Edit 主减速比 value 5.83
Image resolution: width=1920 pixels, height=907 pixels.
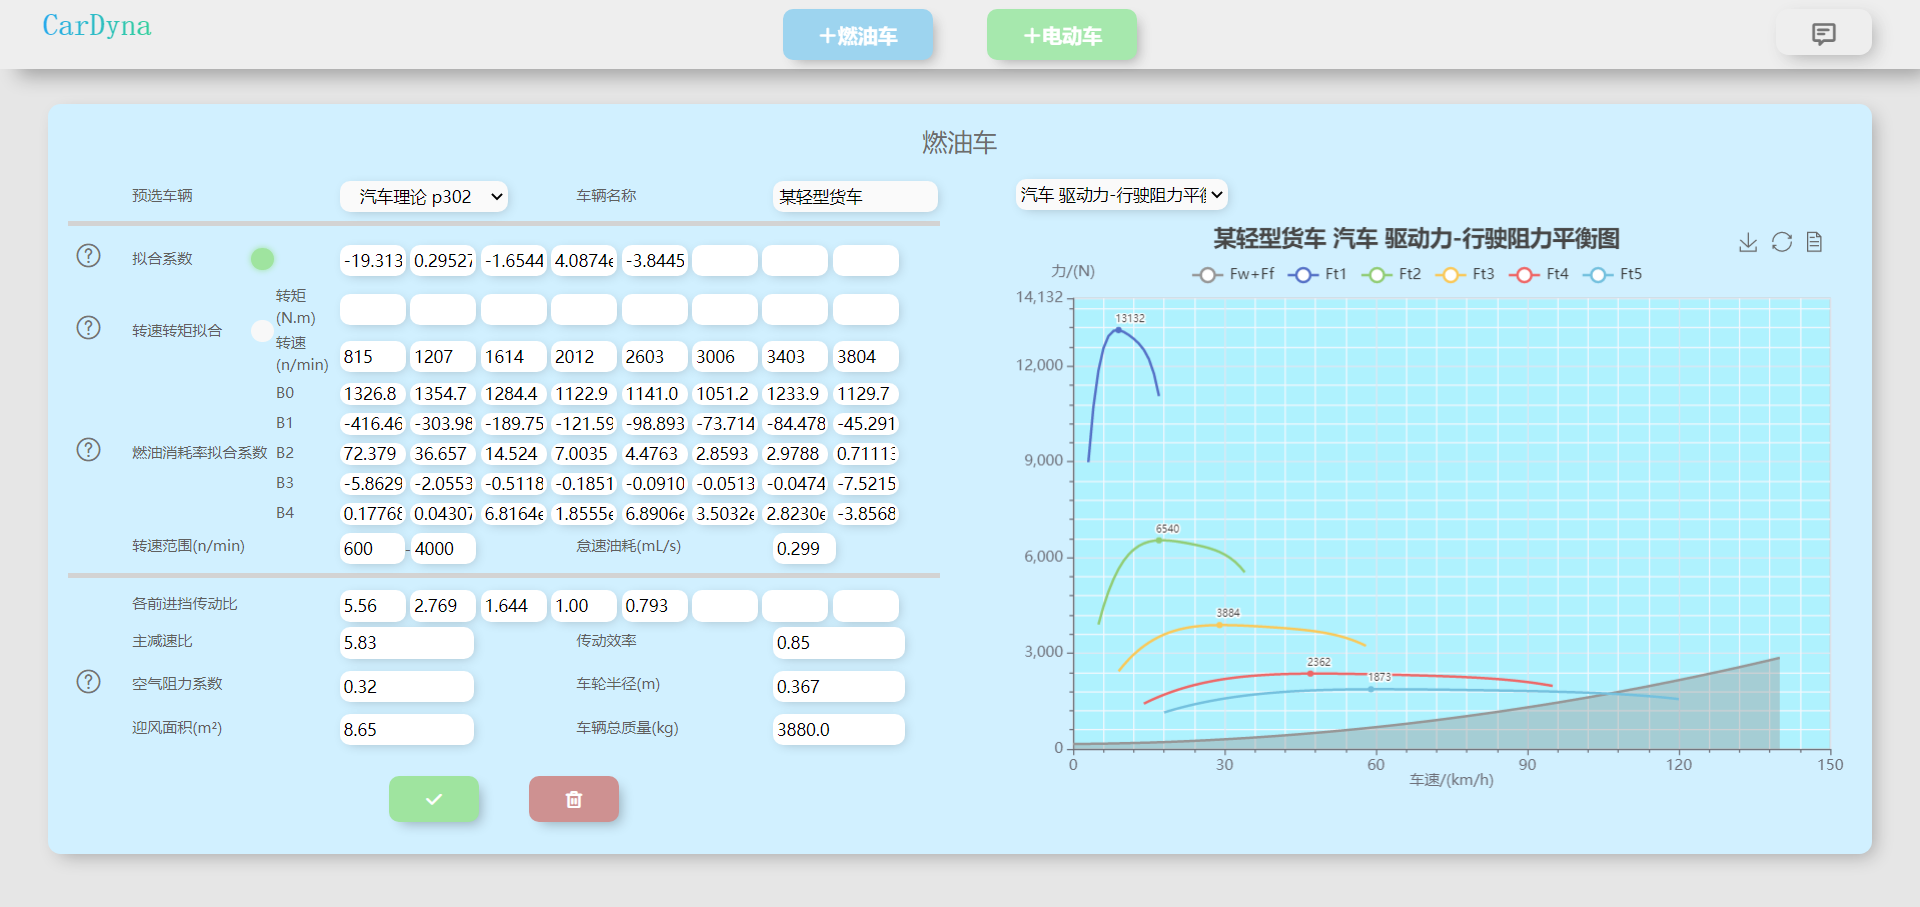(x=407, y=643)
